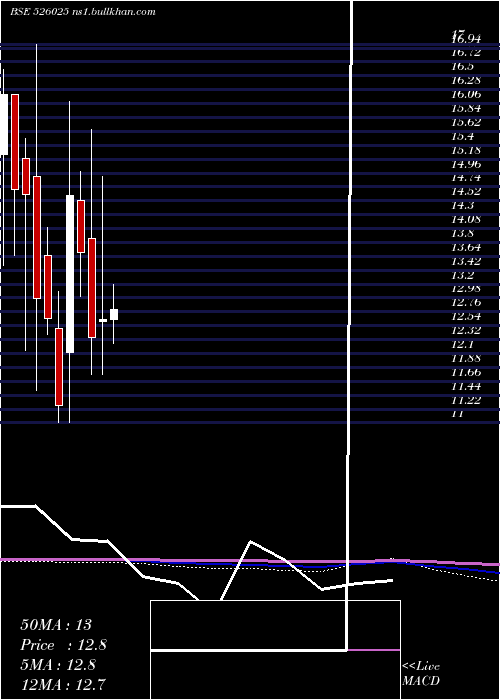The height and width of the screenshot is (700, 500).
Task: Click the lowest red candle near 11.22
Action: point(59,367)
